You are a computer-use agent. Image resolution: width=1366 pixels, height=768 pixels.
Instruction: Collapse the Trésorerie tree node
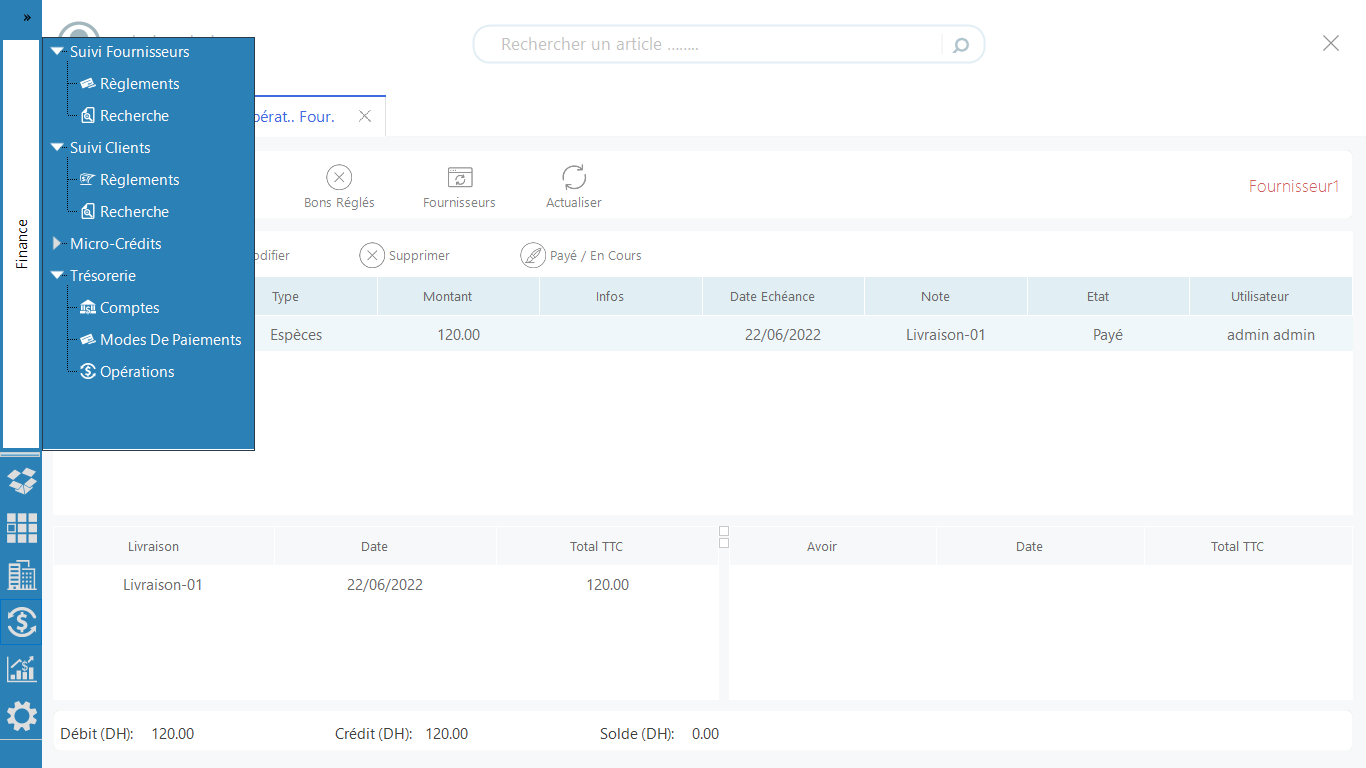57,275
